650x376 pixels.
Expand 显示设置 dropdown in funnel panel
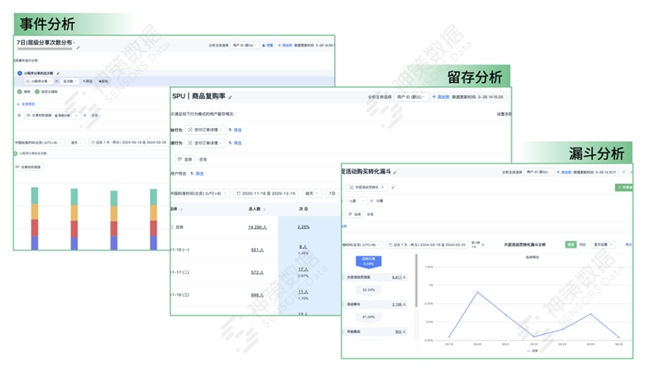click(603, 245)
